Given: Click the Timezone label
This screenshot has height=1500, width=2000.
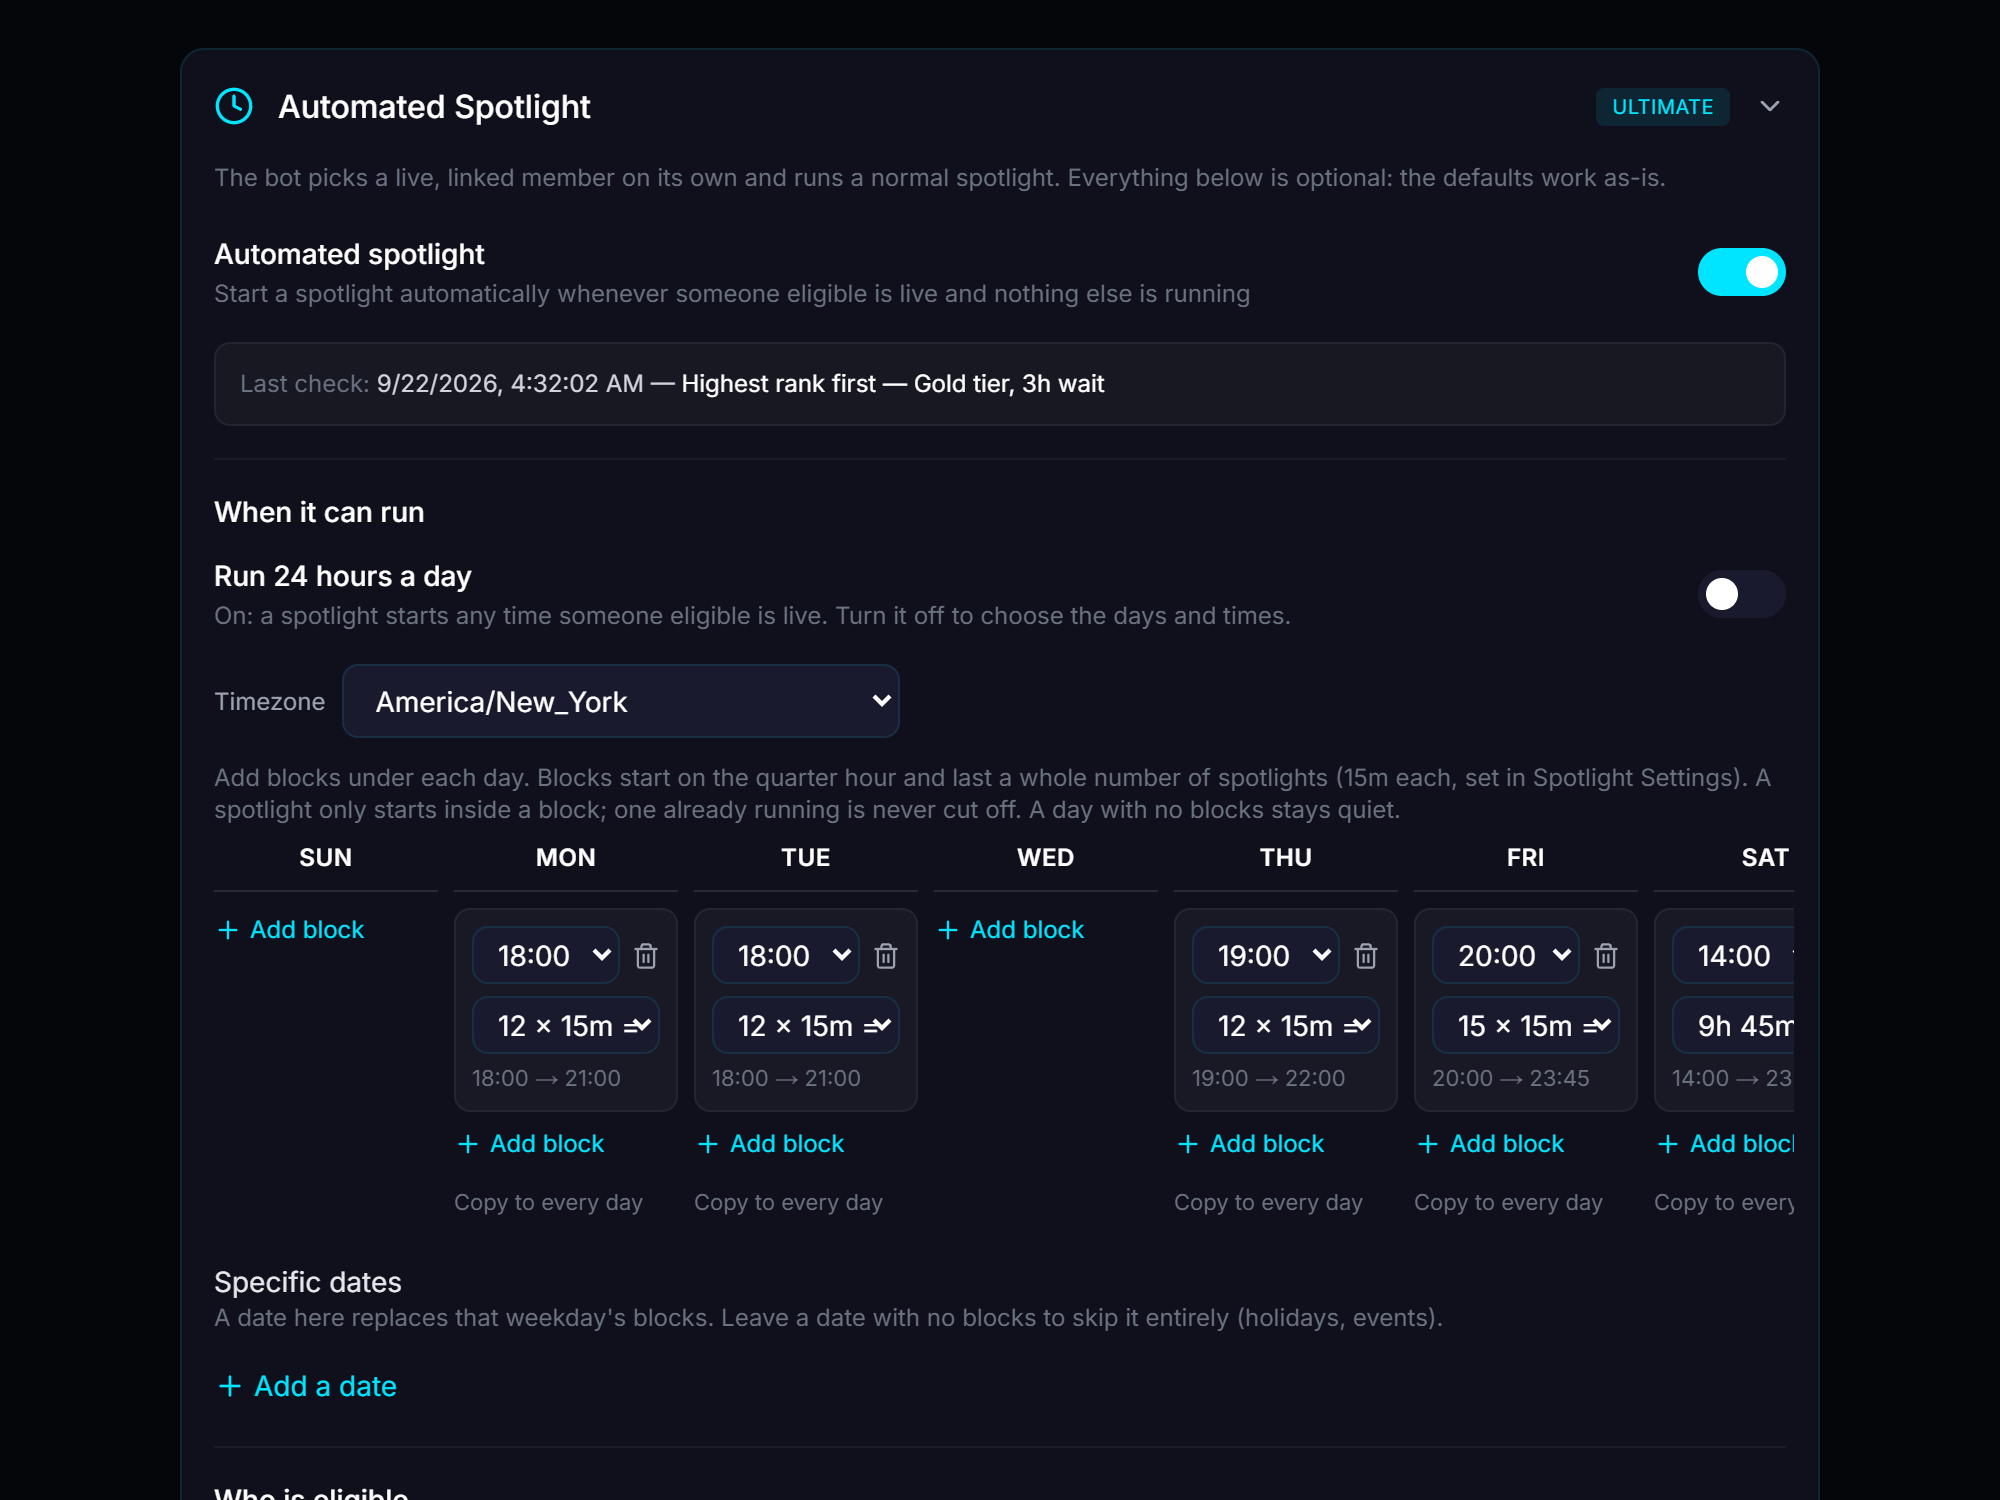Looking at the screenshot, I should tap(269, 701).
